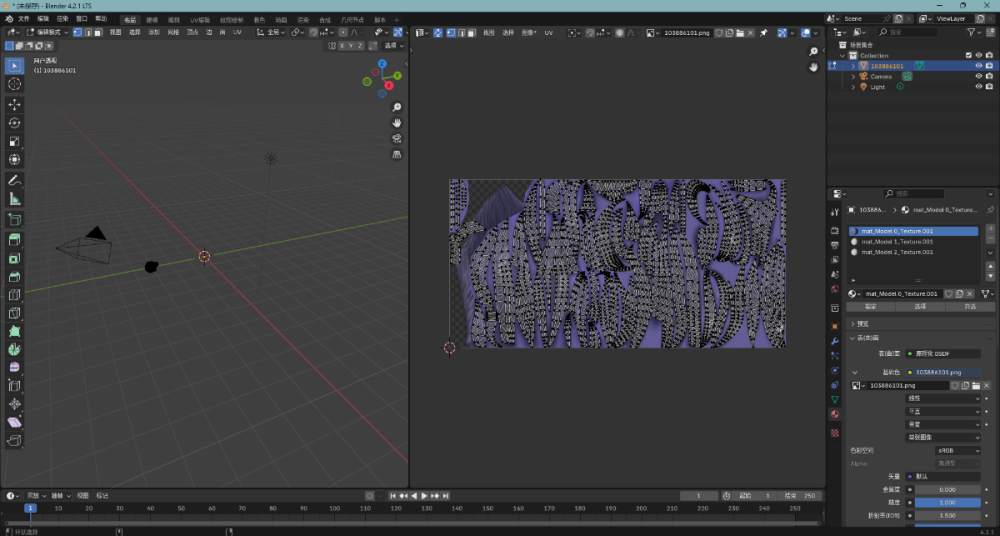The image size is (1000, 536).
Task: Open the Material properties tab icon
Action: pyautogui.click(x=835, y=414)
